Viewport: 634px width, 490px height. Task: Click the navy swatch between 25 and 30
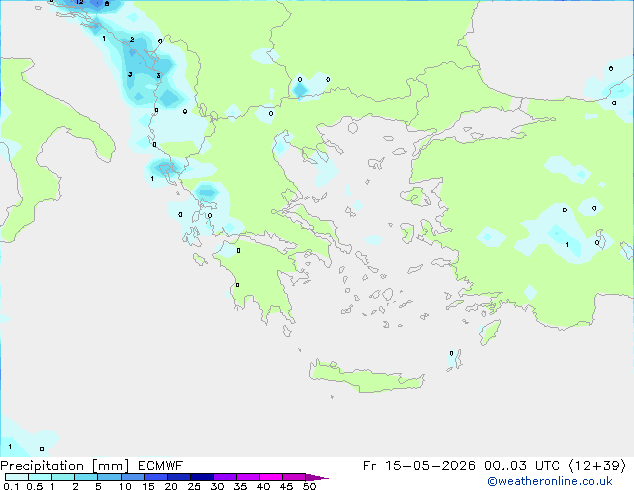pyautogui.click(x=201, y=477)
